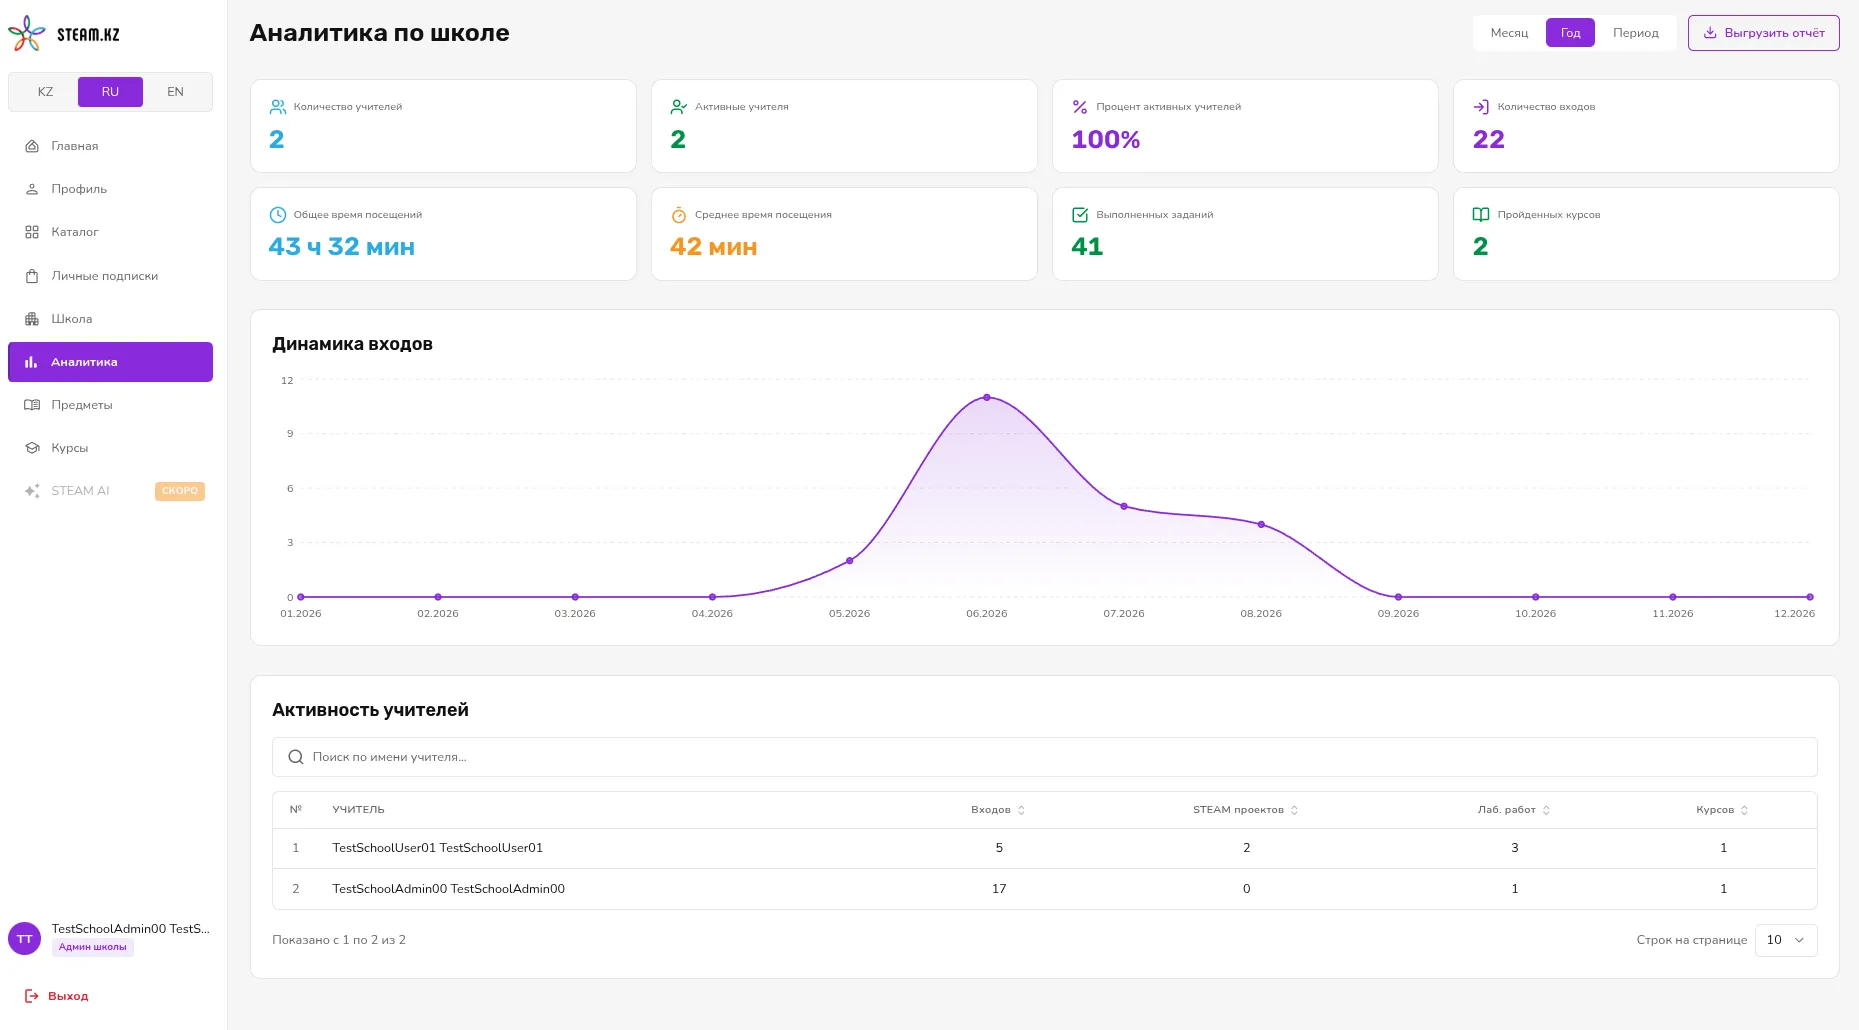Screen dimensions: 1859x1030
Task: Open Предметы via its book icon
Action: pos(32,405)
